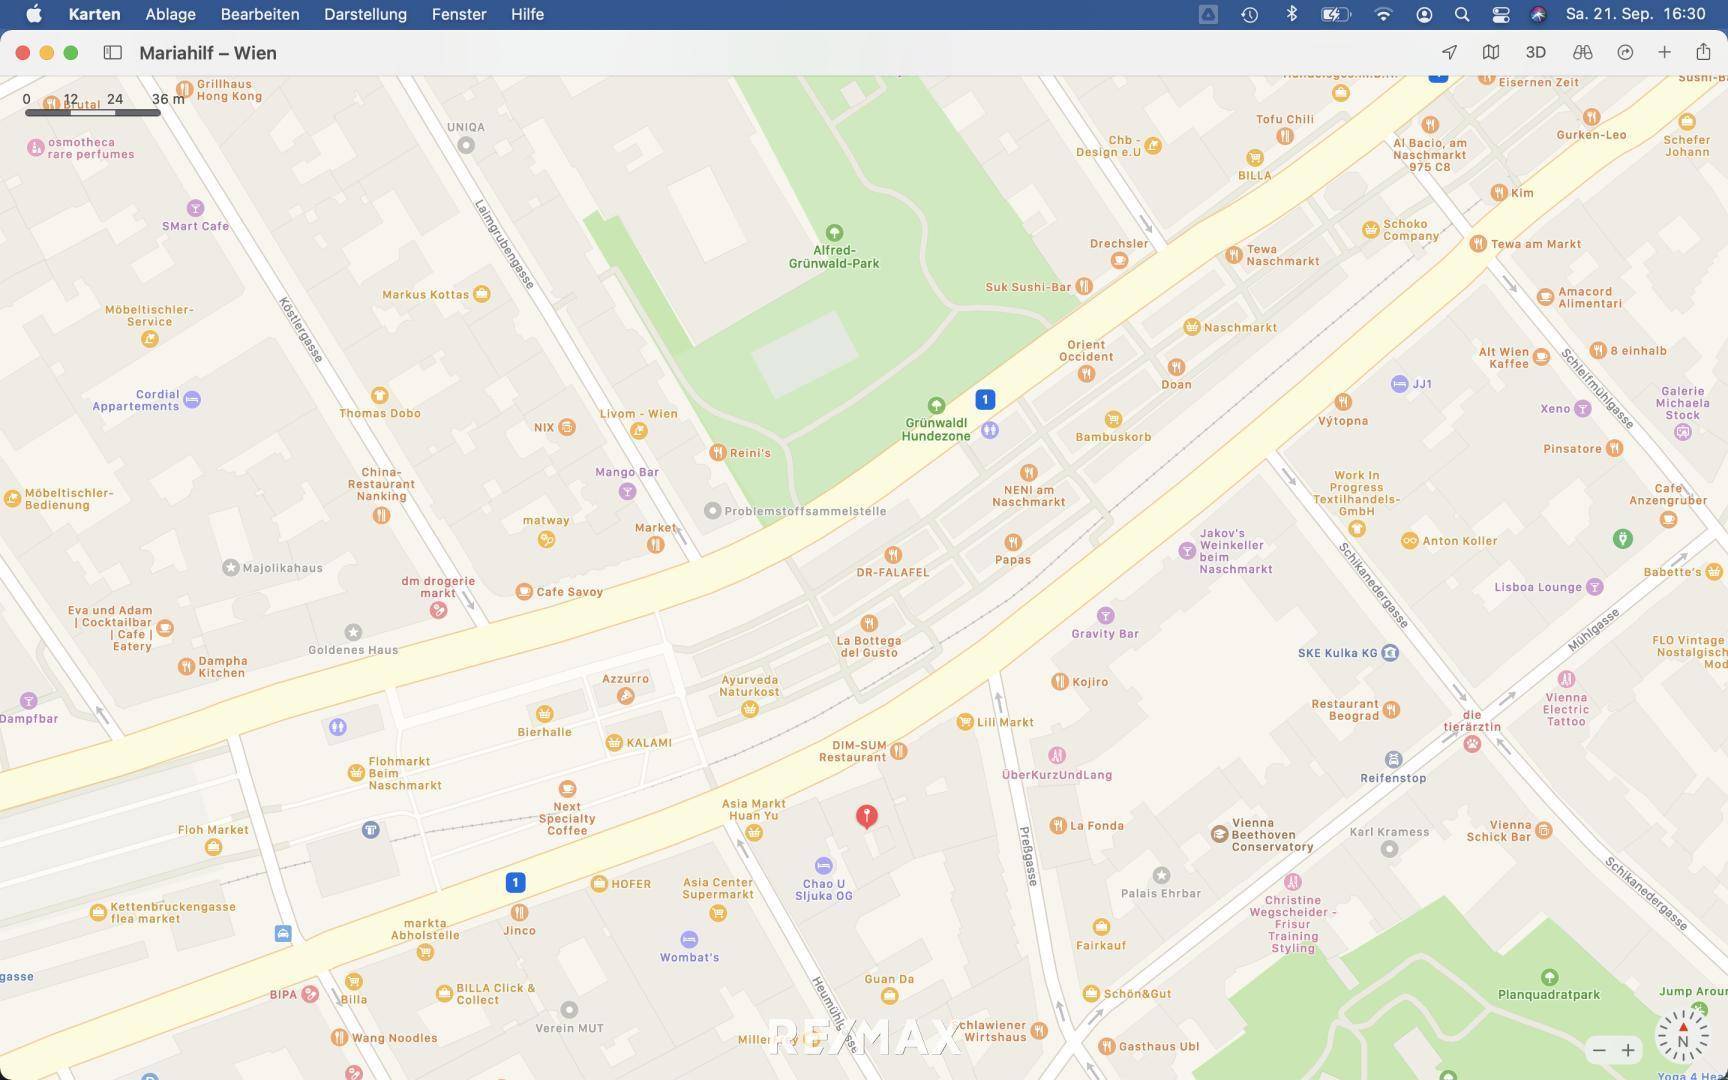Open the Ablage menu

[x=170, y=14]
